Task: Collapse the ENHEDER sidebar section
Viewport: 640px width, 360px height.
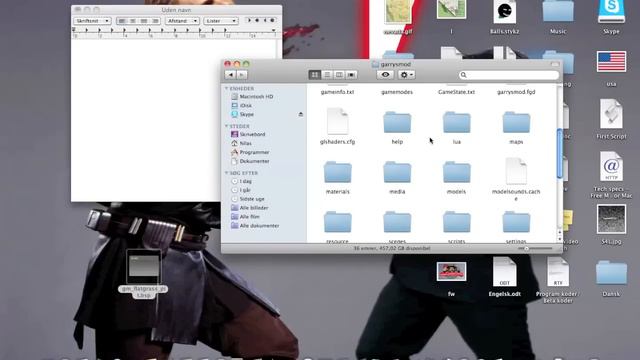Action: coord(227,88)
